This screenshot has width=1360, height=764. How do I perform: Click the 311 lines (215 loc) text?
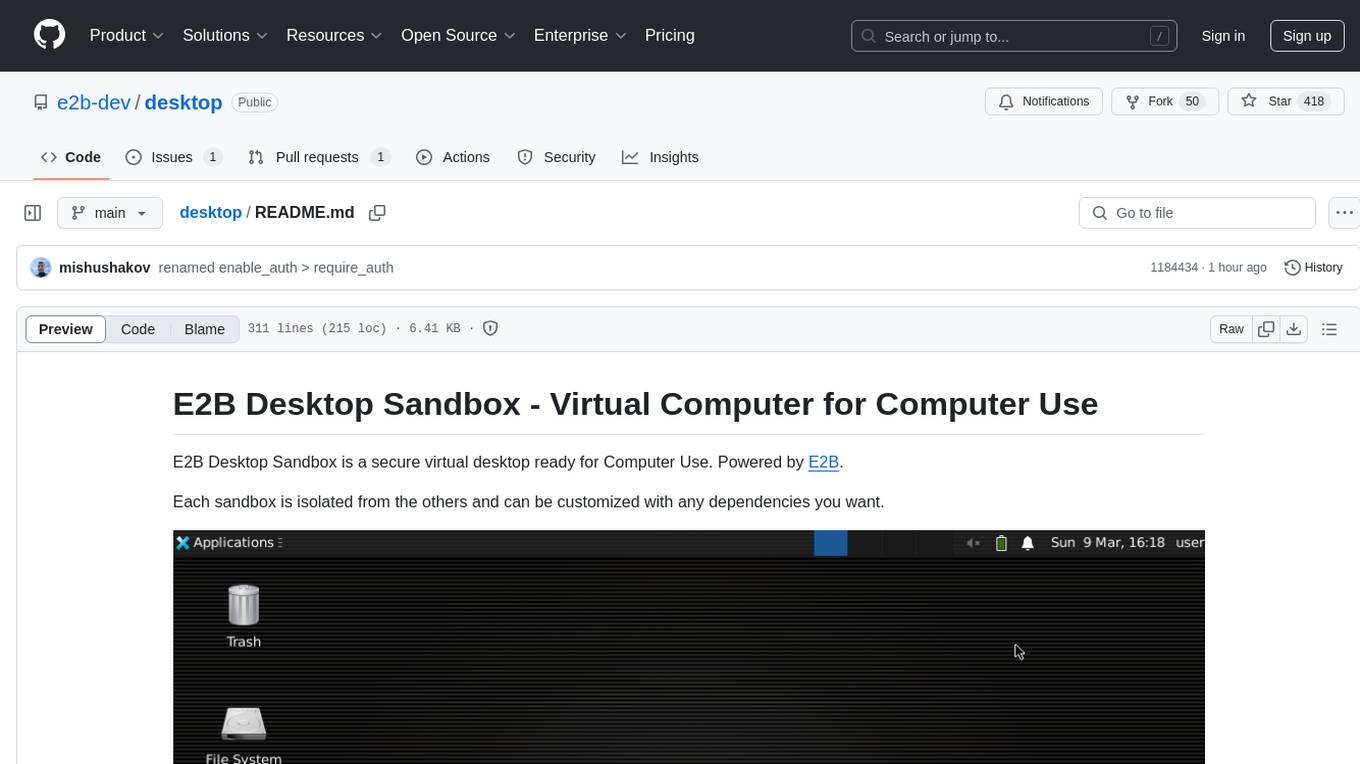click(x=317, y=328)
